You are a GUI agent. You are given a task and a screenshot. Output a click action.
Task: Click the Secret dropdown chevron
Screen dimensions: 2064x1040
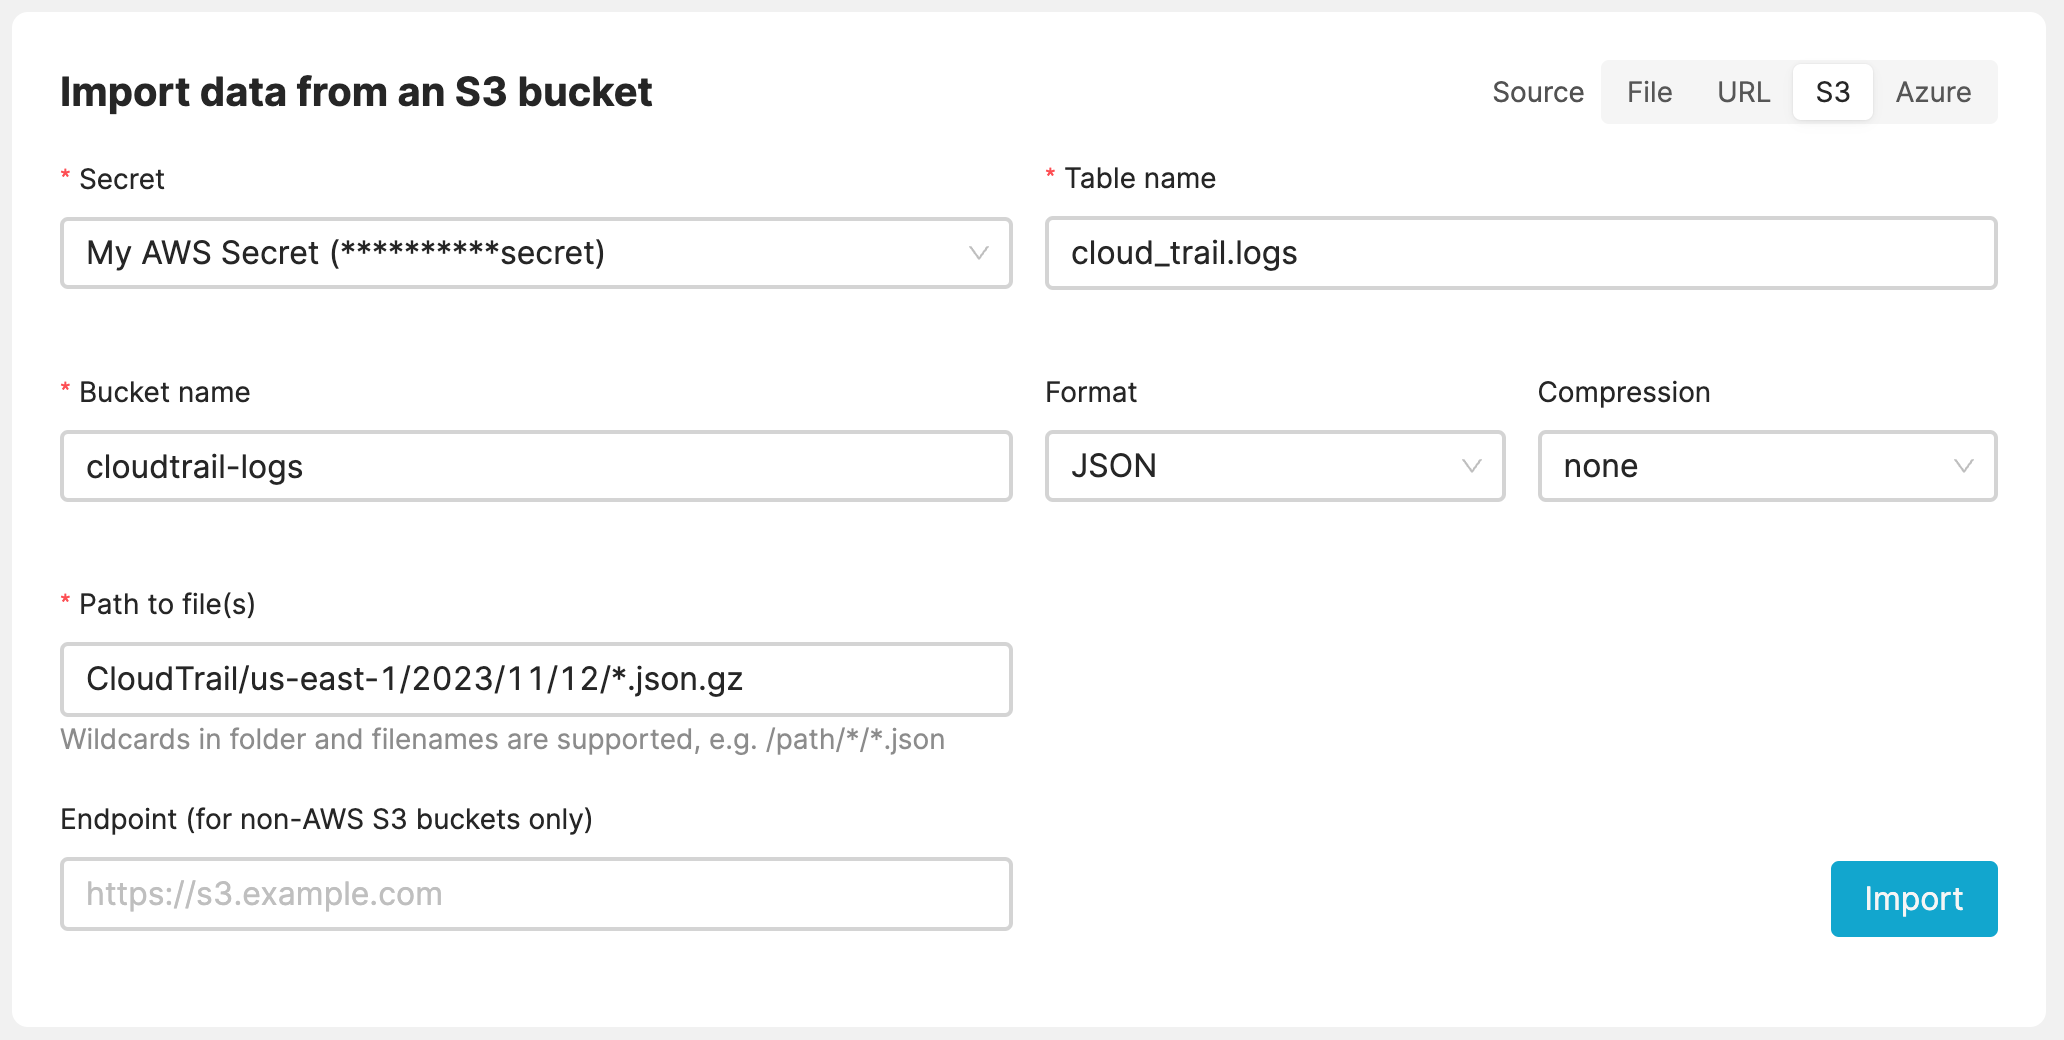(980, 253)
